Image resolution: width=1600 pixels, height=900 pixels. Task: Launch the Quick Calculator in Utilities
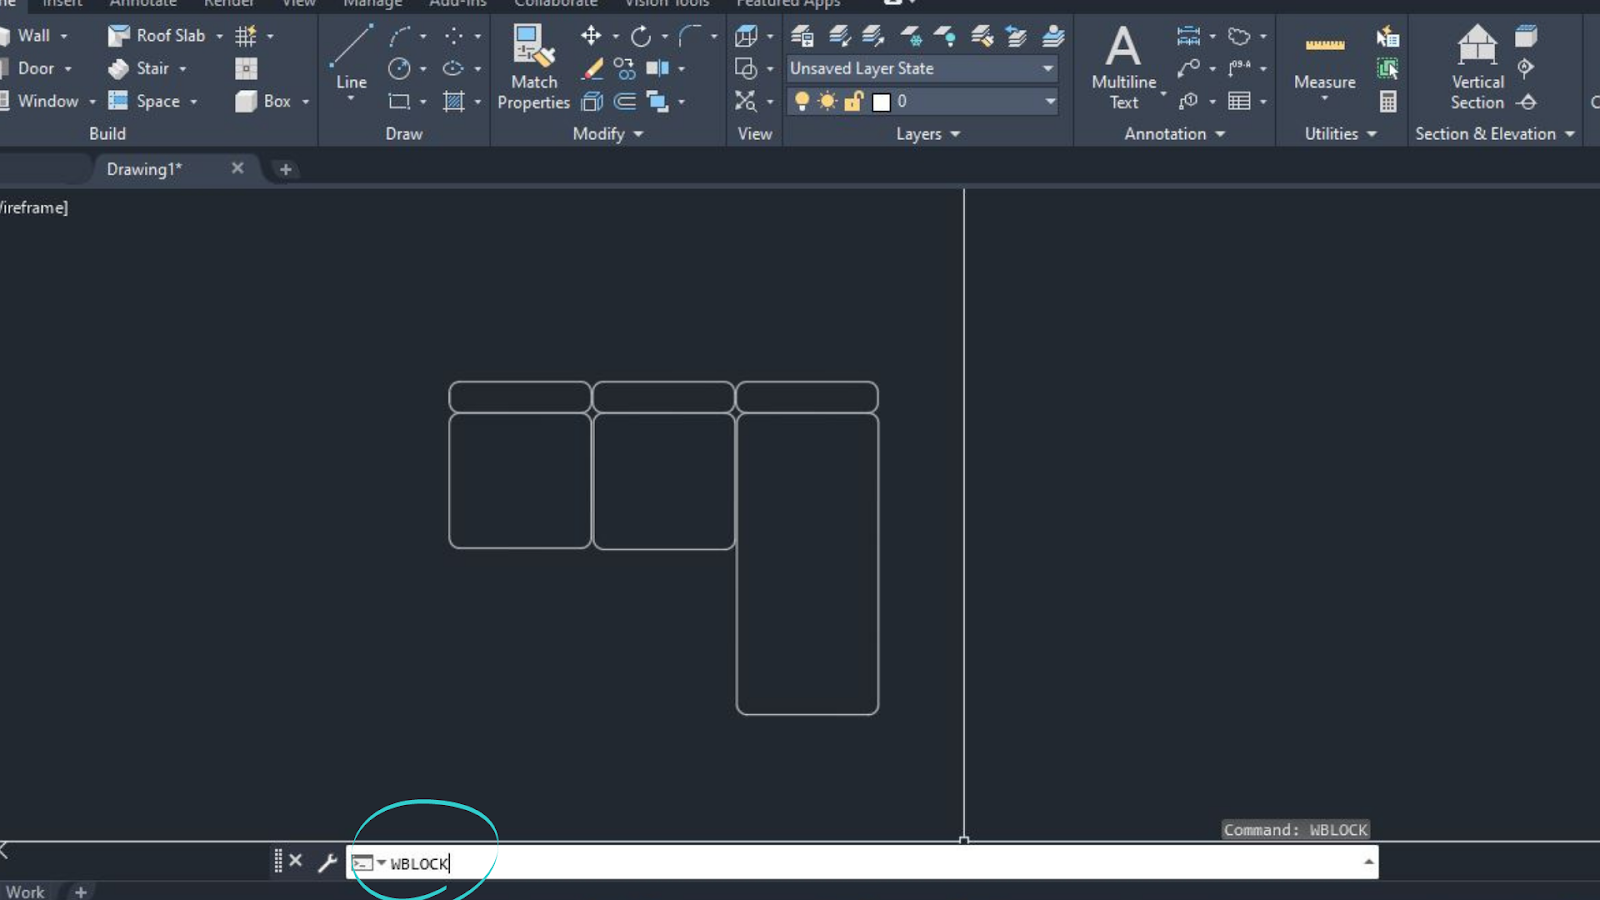1390,100
